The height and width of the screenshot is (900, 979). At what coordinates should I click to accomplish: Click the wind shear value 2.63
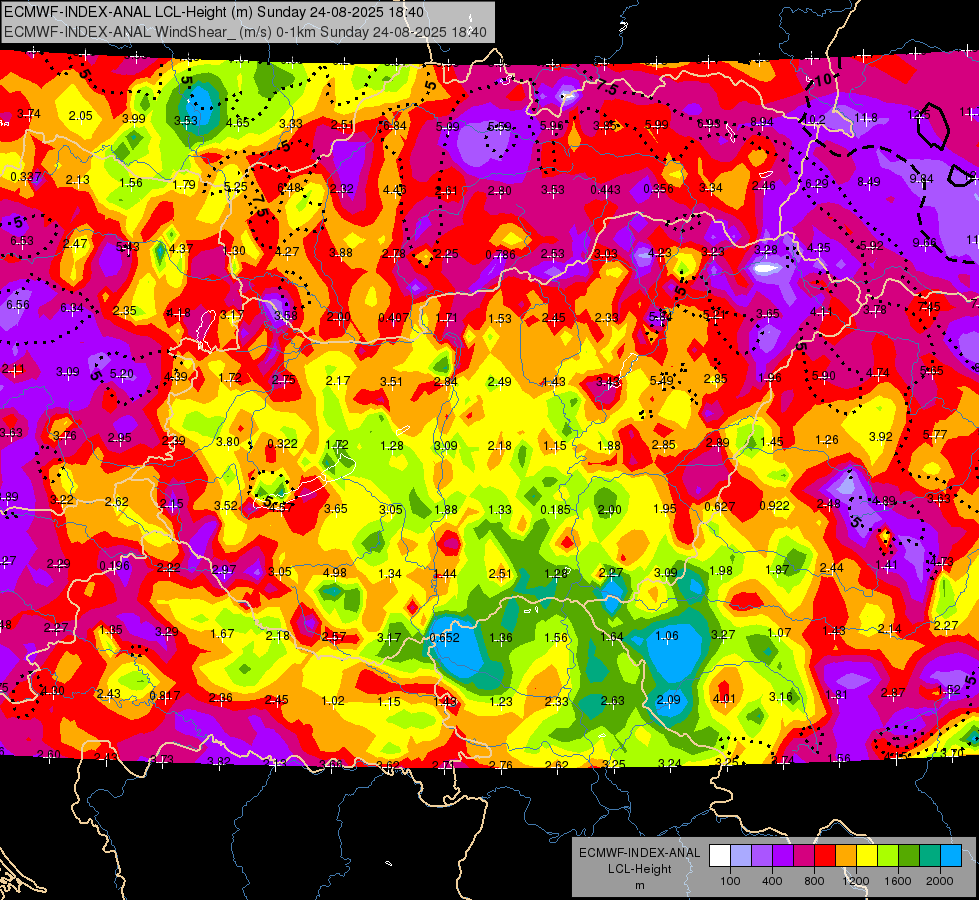(612, 701)
